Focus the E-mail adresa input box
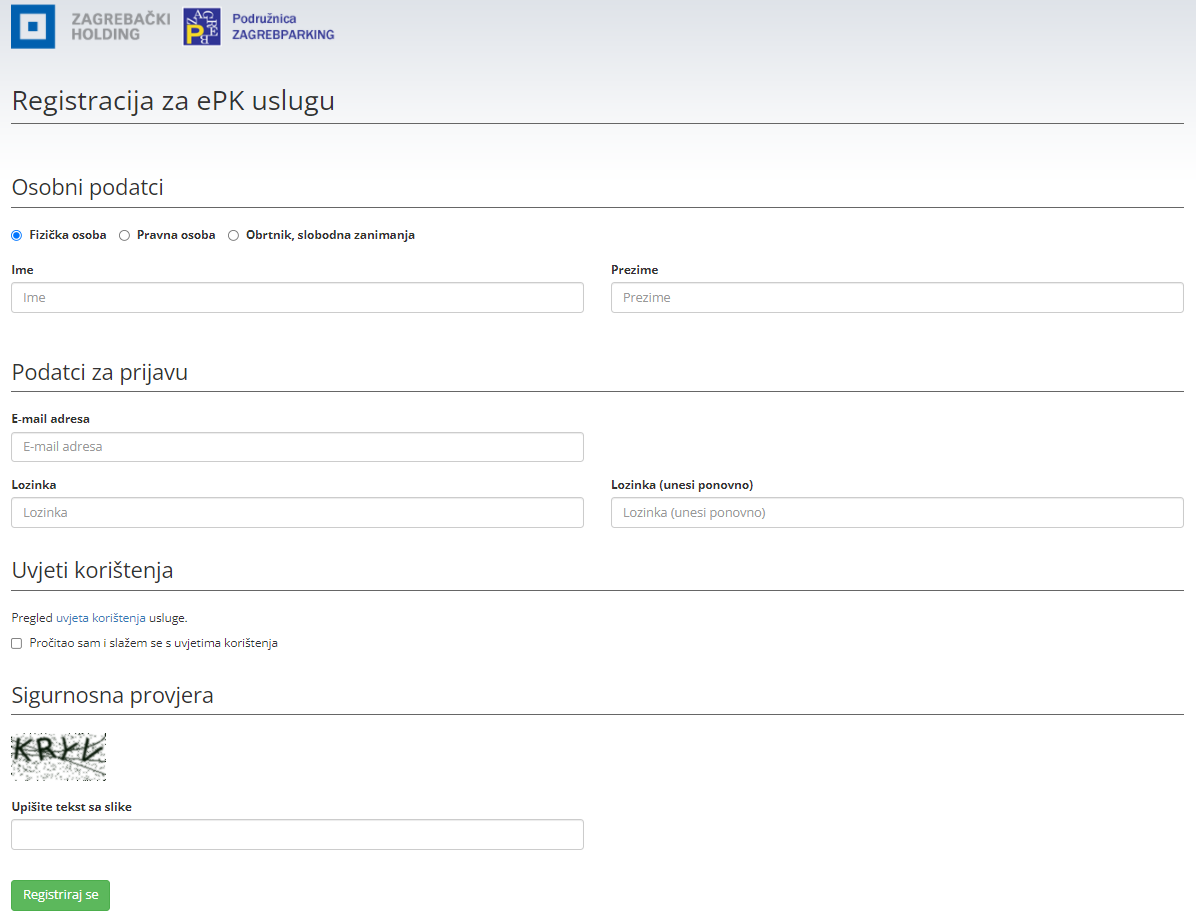The height and width of the screenshot is (918, 1196). point(297,447)
